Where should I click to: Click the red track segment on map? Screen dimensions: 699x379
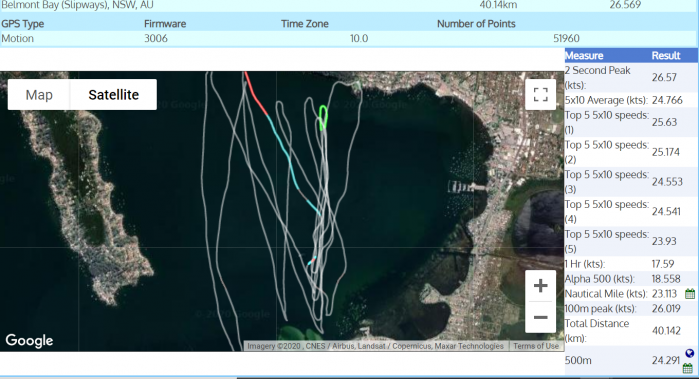(x=255, y=94)
